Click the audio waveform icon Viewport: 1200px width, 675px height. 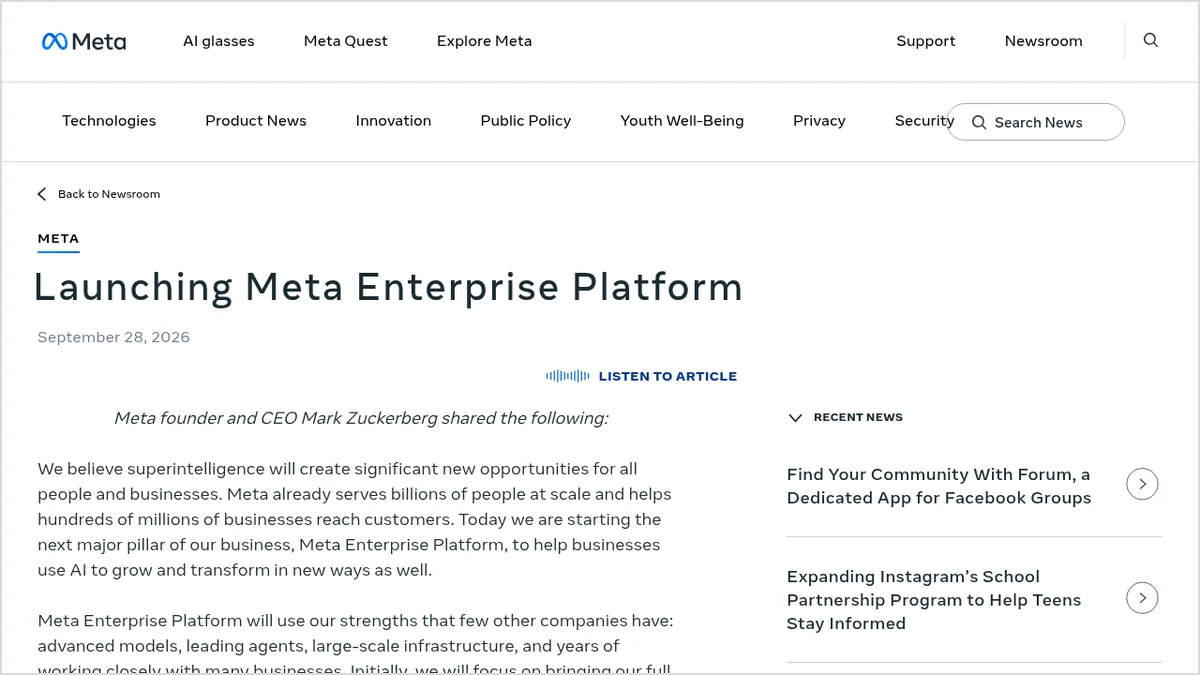click(567, 376)
